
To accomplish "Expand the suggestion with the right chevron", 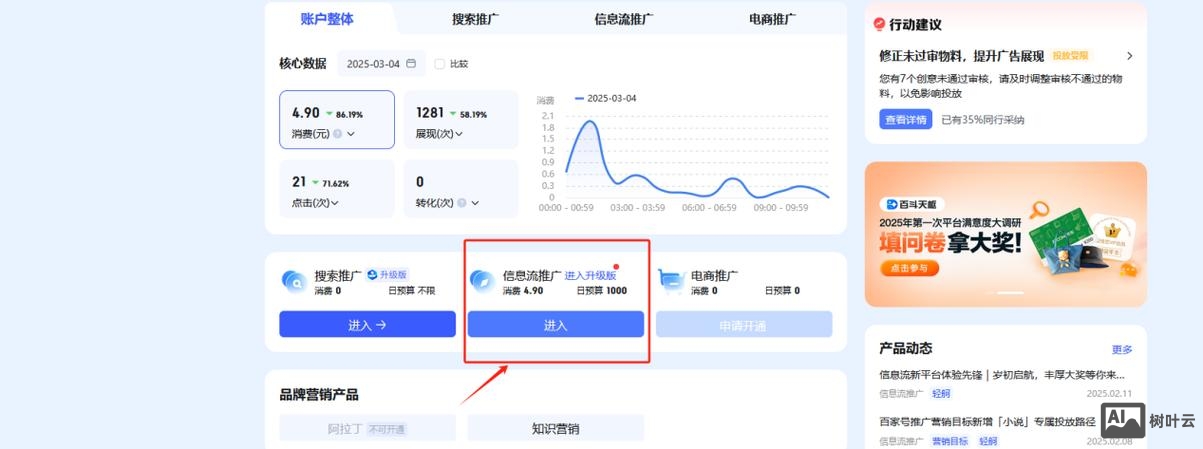I will coord(1129,56).
